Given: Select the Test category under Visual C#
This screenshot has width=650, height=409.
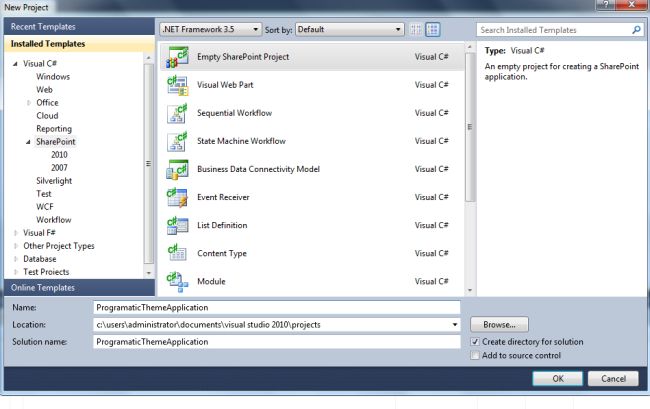Looking at the screenshot, I should [x=44, y=194].
